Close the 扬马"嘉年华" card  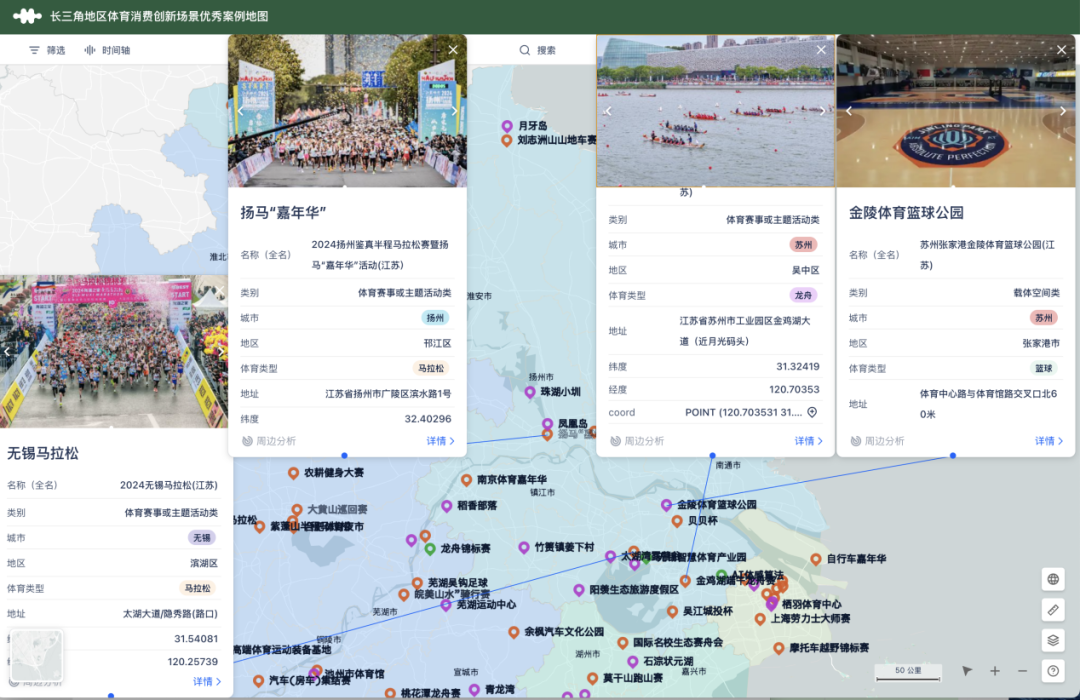click(453, 50)
